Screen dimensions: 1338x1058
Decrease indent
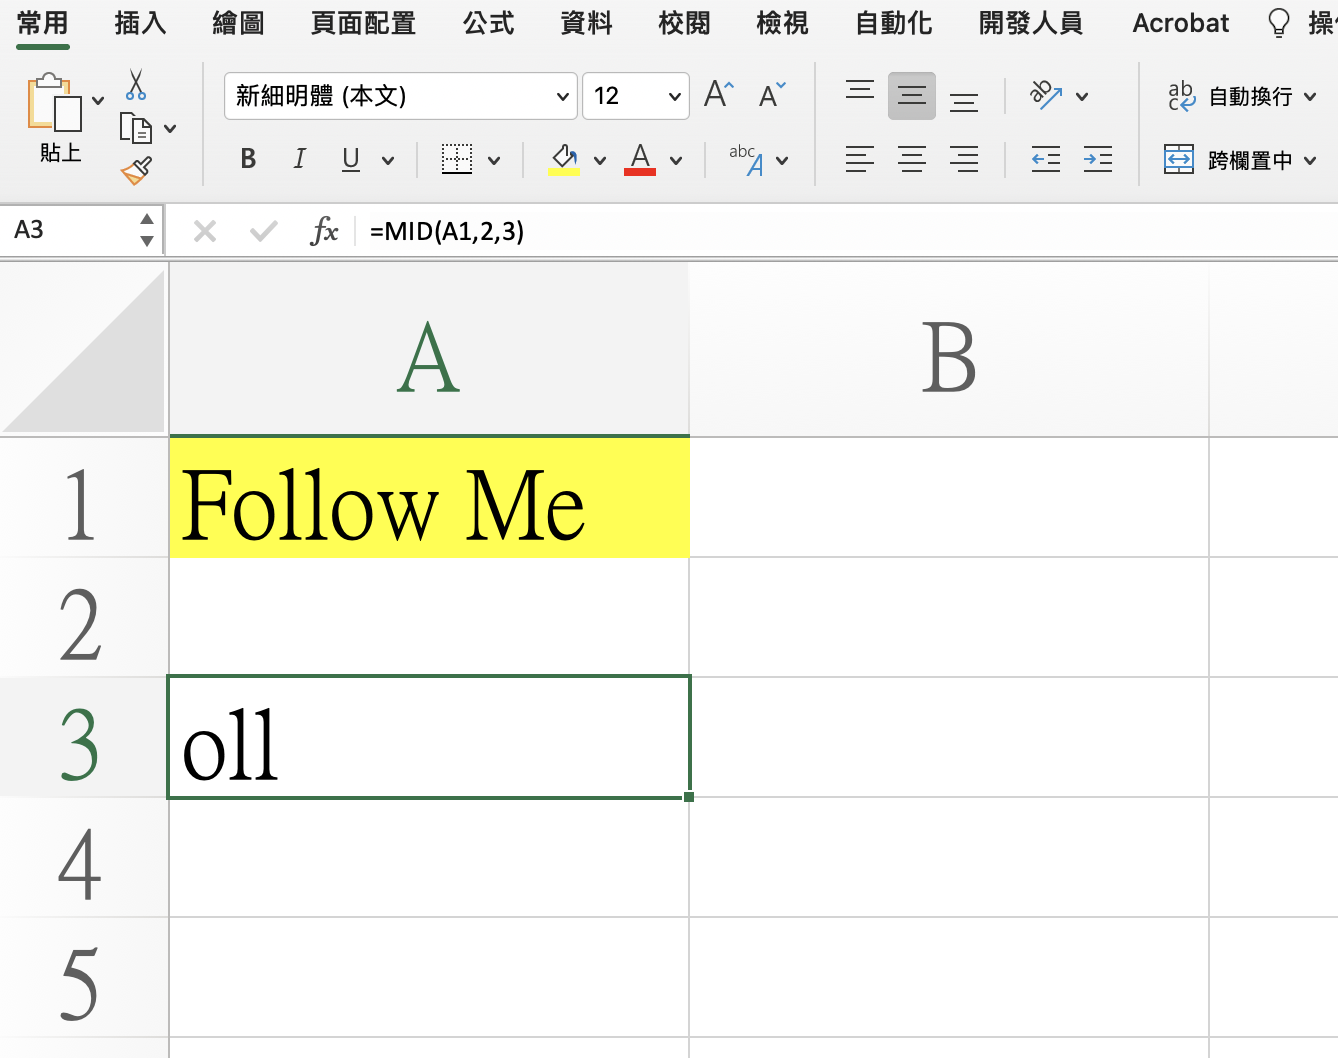(1046, 159)
